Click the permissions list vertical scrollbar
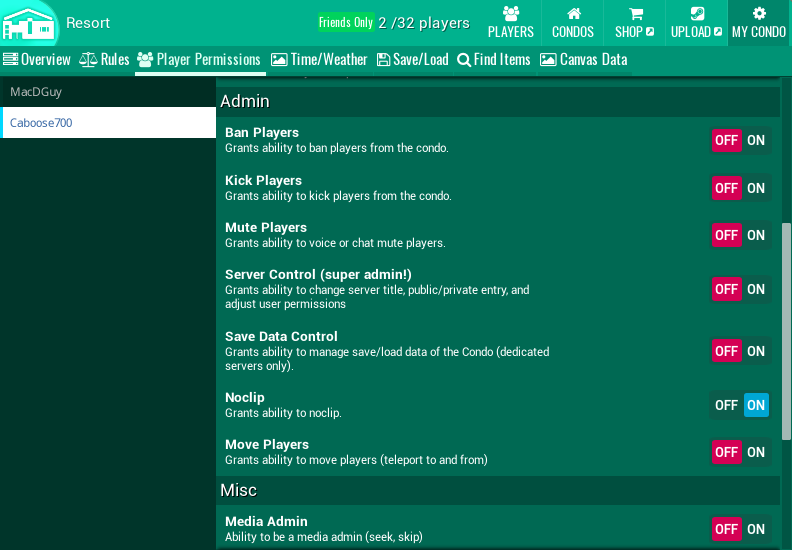Image resolution: width=792 pixels, height=550 pixels. click(786, 330)
